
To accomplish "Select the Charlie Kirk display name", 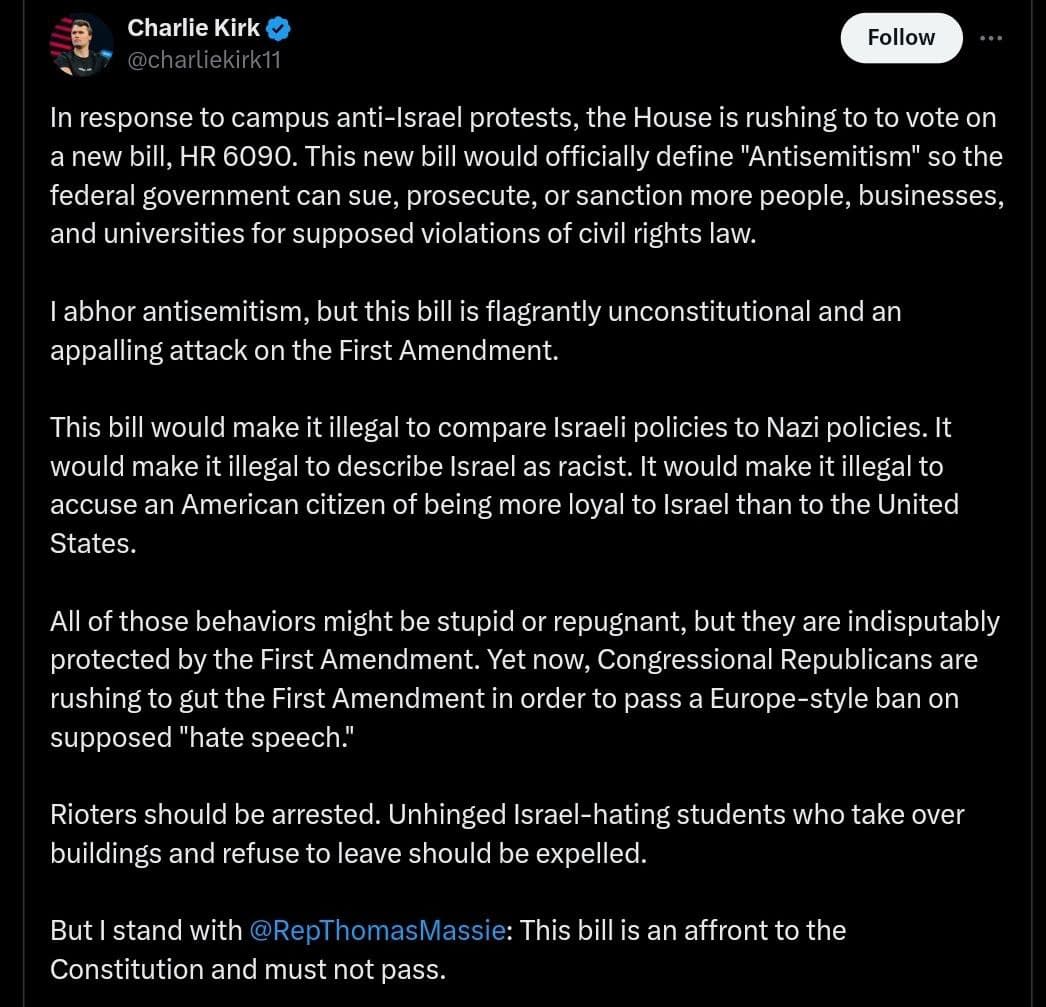I will (x=193, y=28).
